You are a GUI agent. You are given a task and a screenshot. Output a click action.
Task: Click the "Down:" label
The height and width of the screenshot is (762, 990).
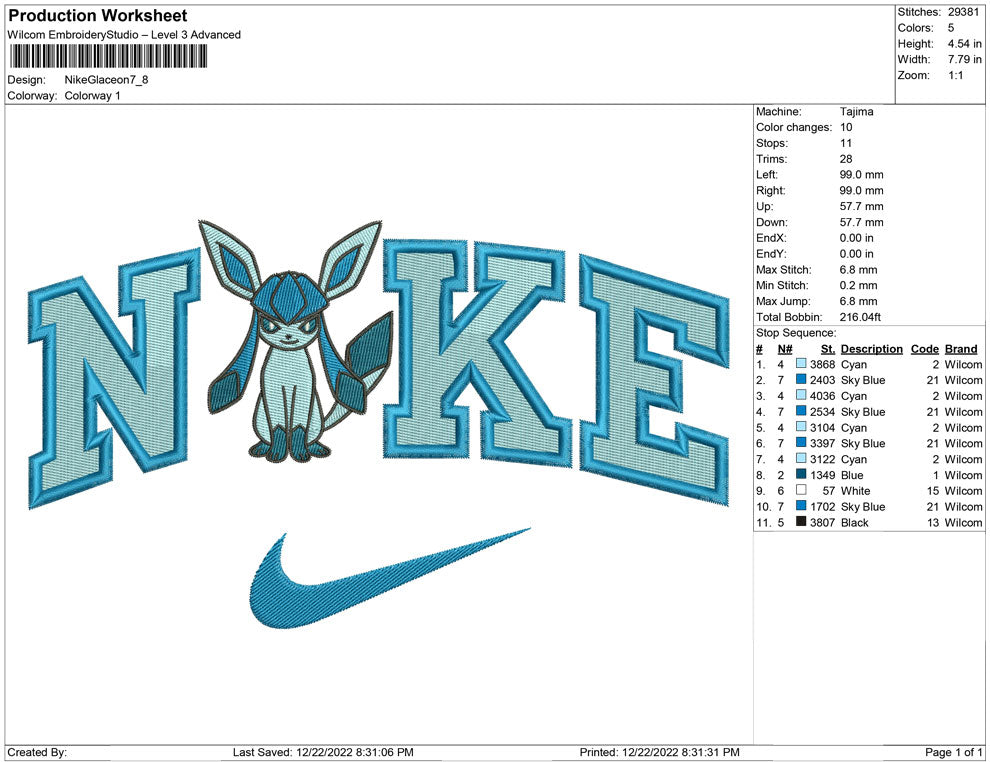[772, 222]
